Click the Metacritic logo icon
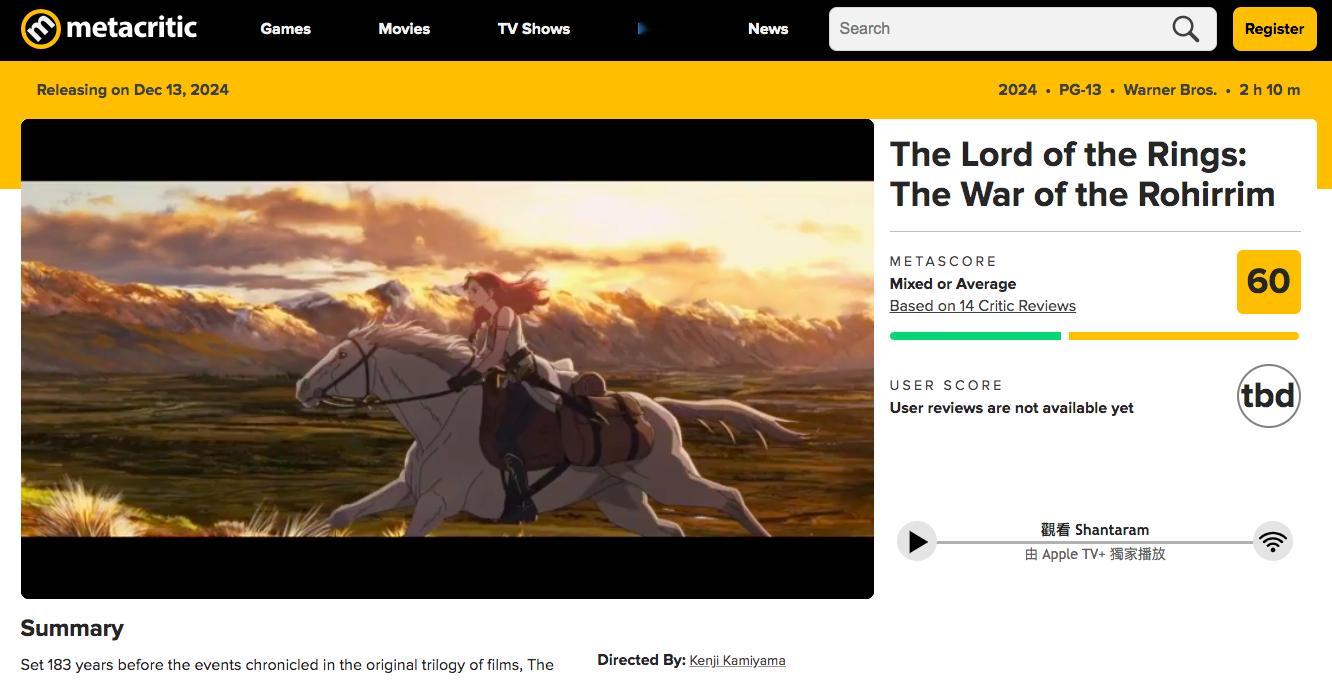This screenshot has height=684, width=1332. 41,29
